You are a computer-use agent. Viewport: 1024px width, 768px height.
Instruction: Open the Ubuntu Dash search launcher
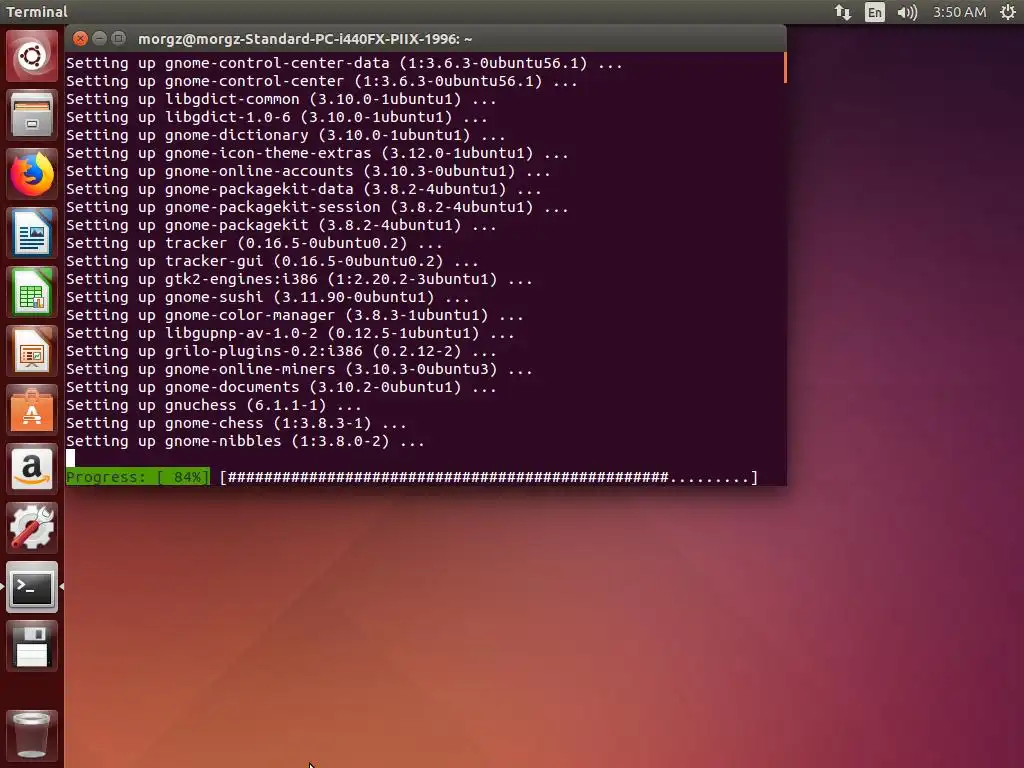click(x=31, y=56)
